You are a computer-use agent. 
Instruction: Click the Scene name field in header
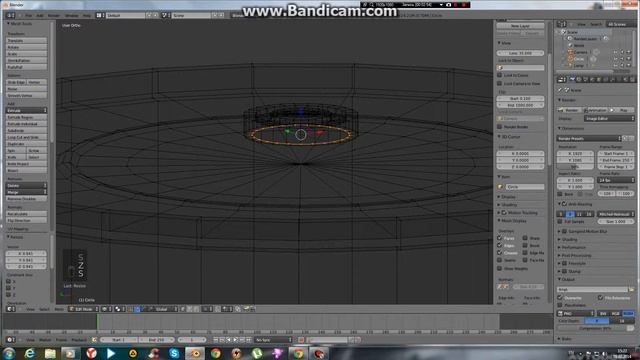point(191,15)
